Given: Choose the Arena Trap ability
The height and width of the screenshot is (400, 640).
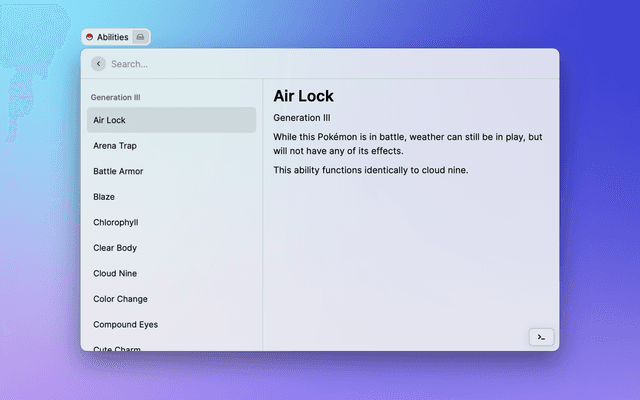Looking at the screenshot, I should click(171, 146).
